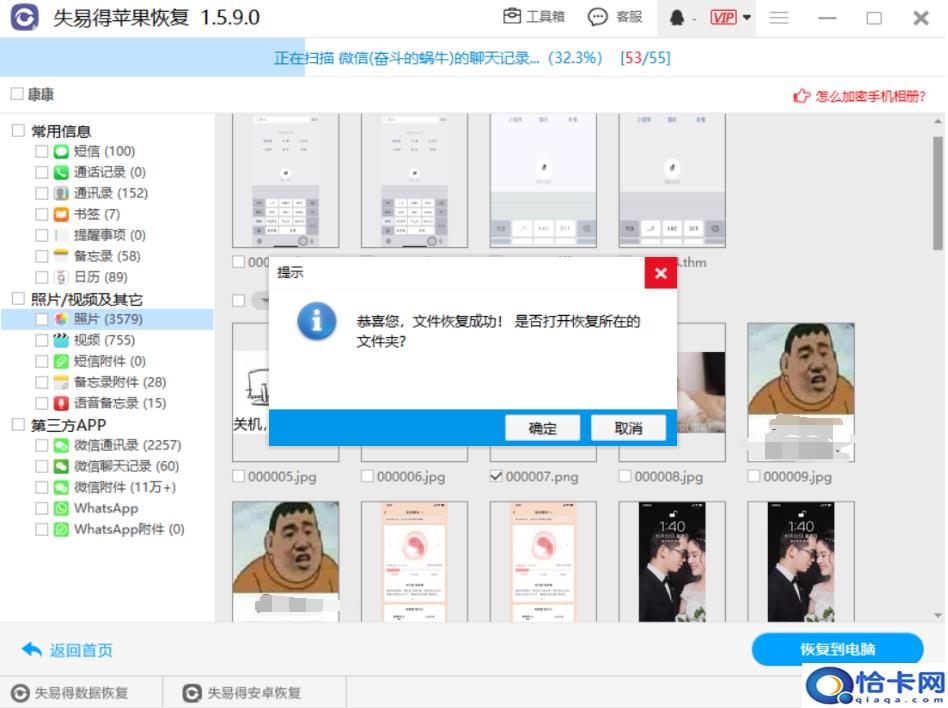Click the 视频 video icon
Viewport: 948px width, 708px height.
[x=61, y=340]
